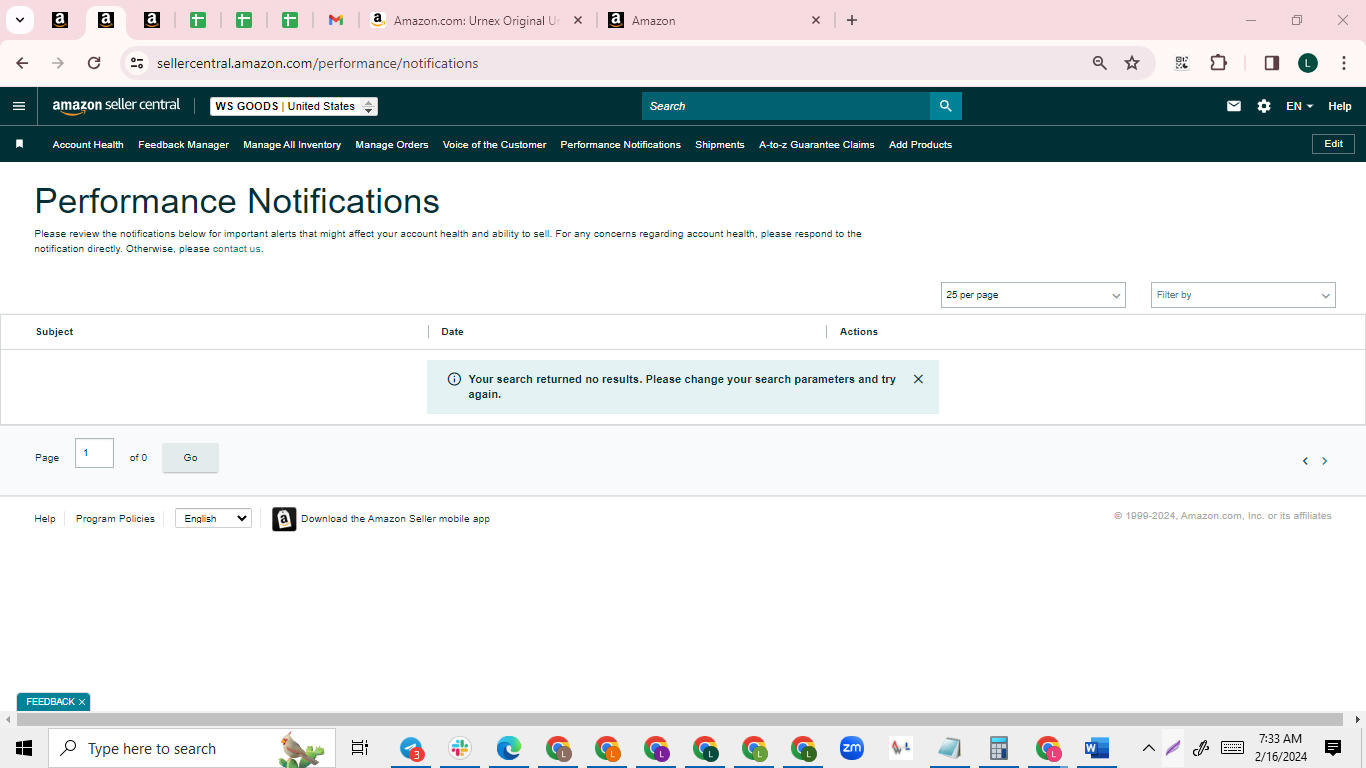Open Microsoft Word from taskbar
The height and width of the screenshot is (768, 1366).
[1097, 748]
